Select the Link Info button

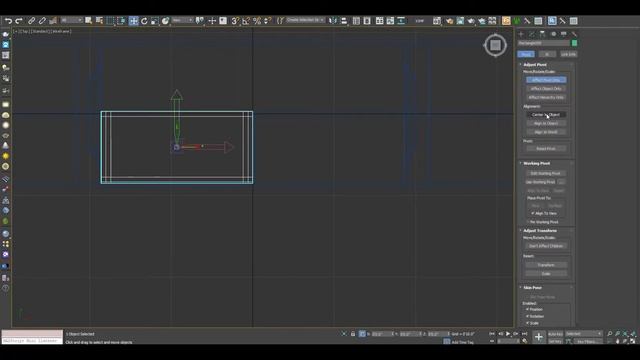(568, 54)
